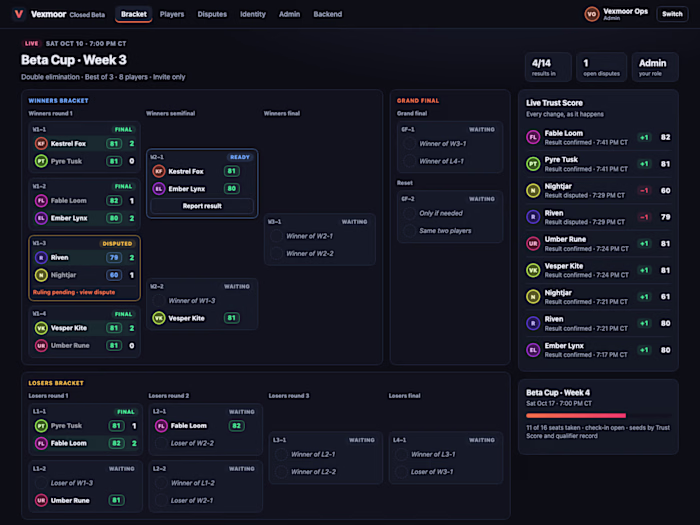Click Fable Loom avatar in Live Trust Score

point(533,137)
